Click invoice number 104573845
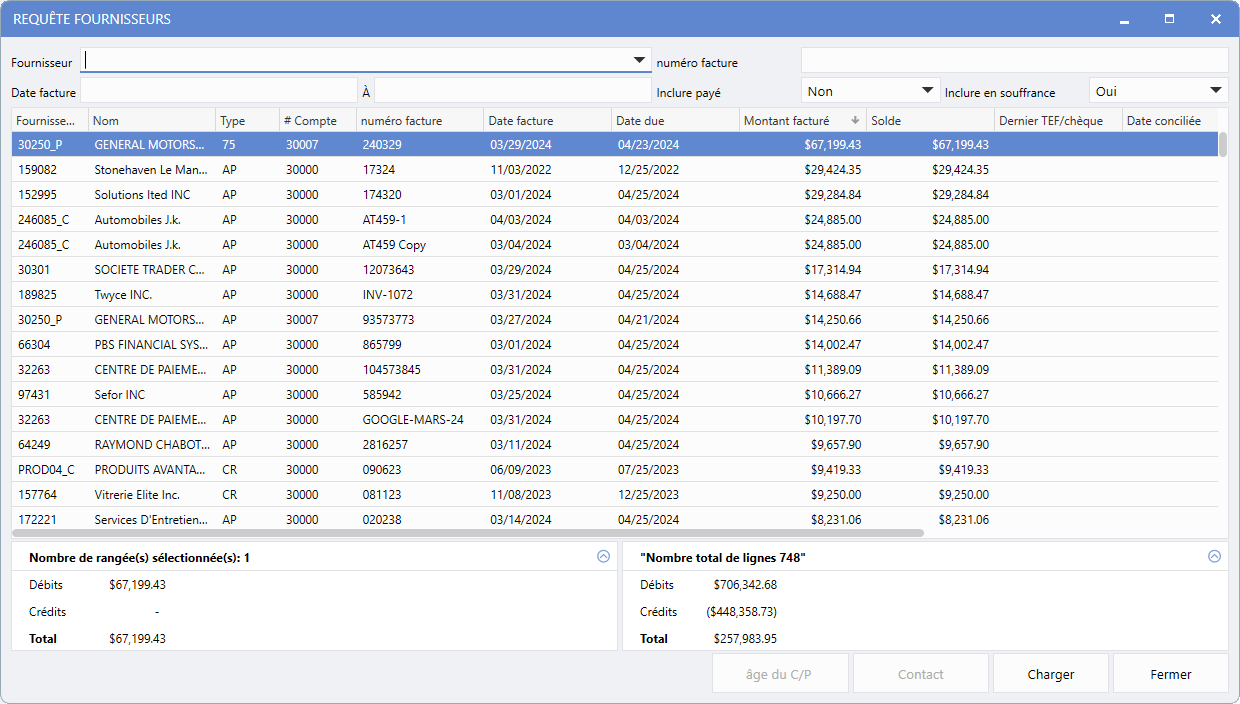This screenshot has height=704, width=1240. (392, 370)
